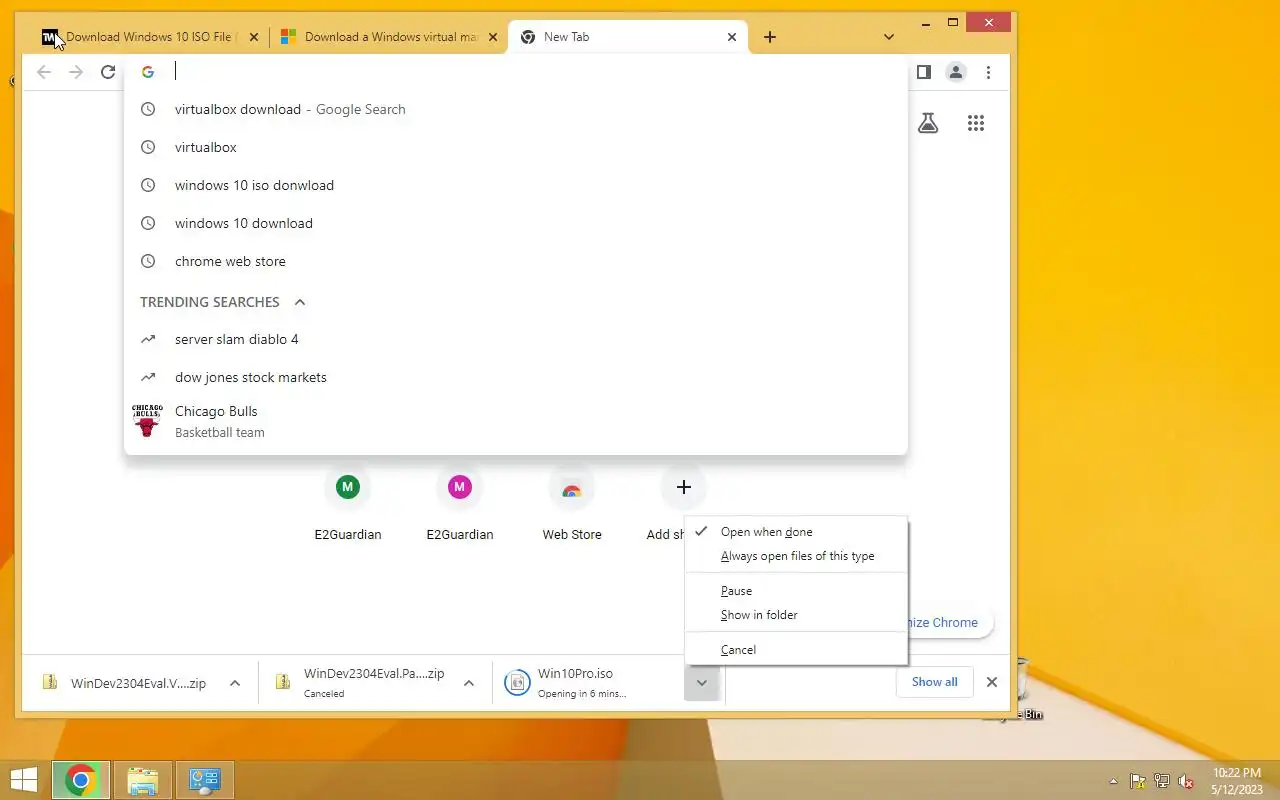Click the Google logo in address bar
1280x800 pixels.
[148, 72]
